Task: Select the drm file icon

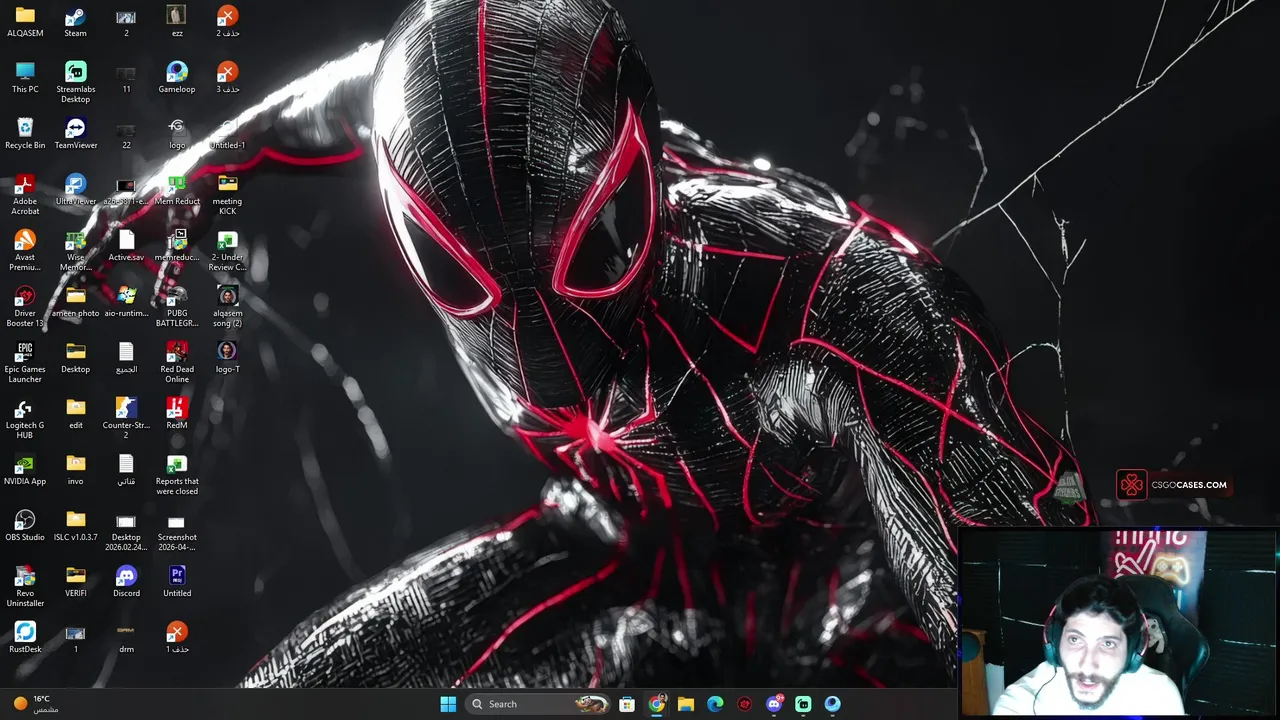Action: (x=126, y=637)
